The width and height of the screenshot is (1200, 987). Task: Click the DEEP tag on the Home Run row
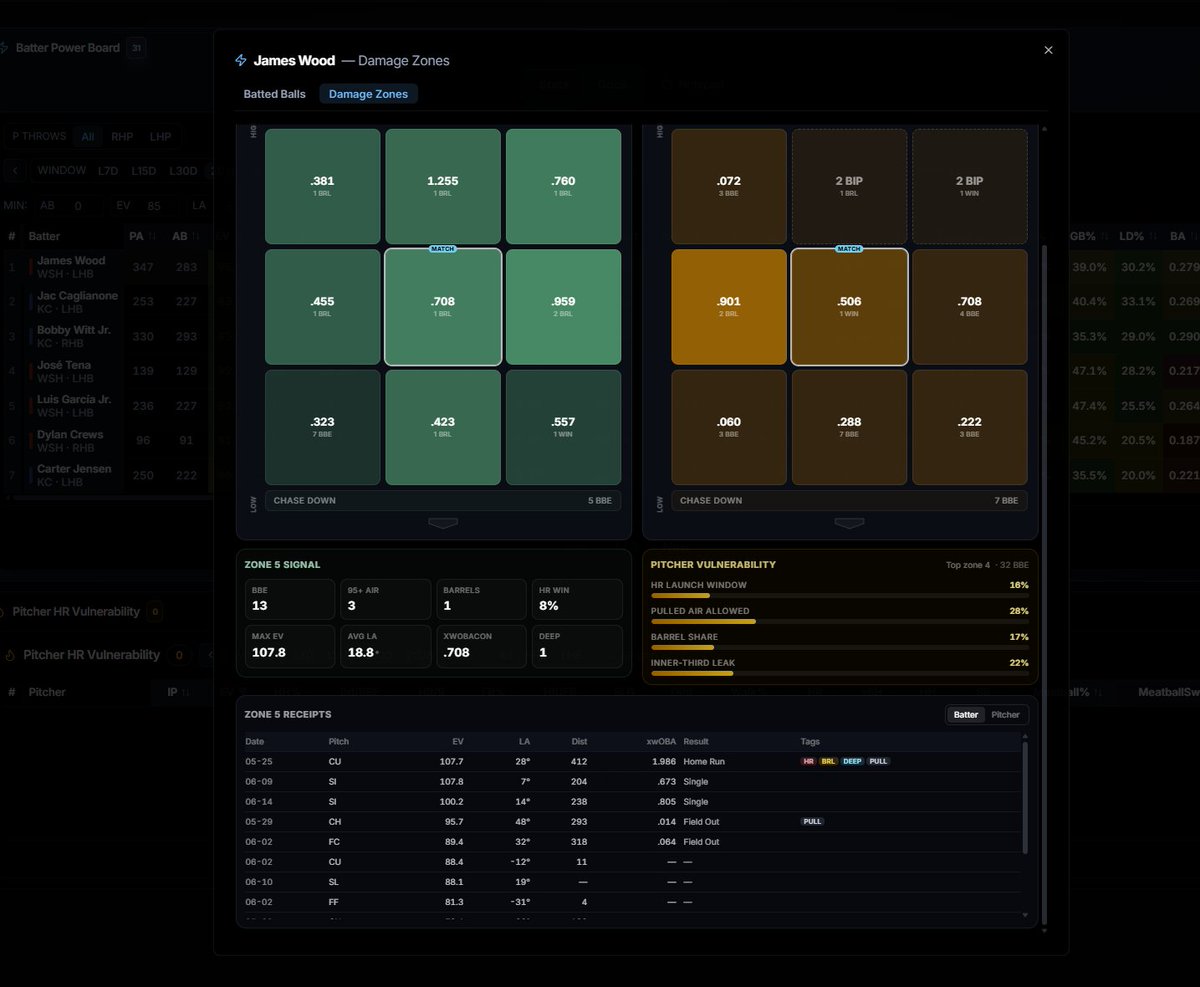[852, 761]
